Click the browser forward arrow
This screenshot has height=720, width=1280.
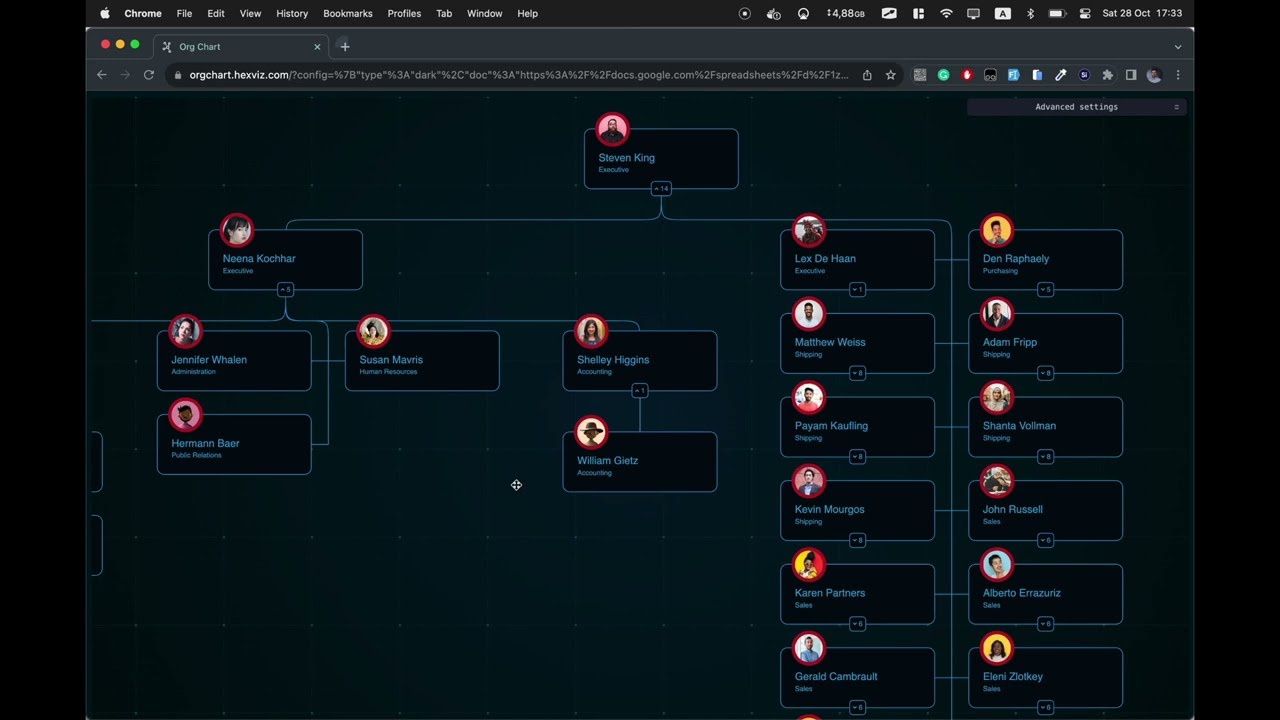pyautogui.click(x=125, y=75)
